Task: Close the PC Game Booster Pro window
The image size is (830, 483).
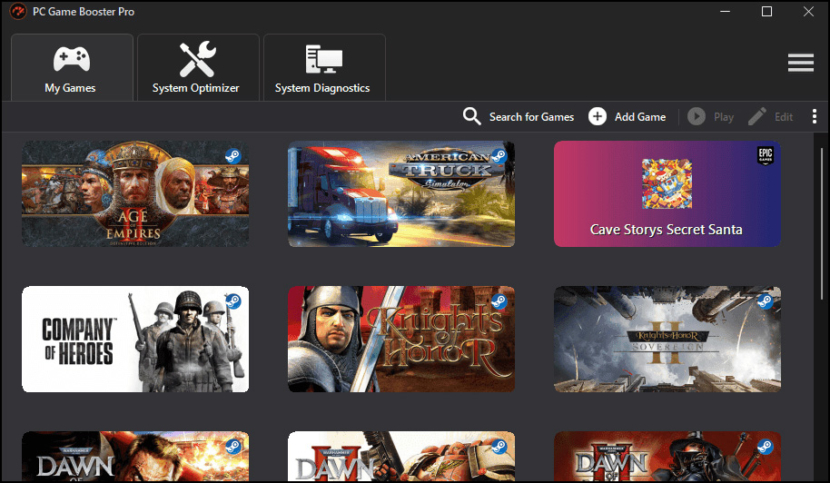Action: (808, 11)
